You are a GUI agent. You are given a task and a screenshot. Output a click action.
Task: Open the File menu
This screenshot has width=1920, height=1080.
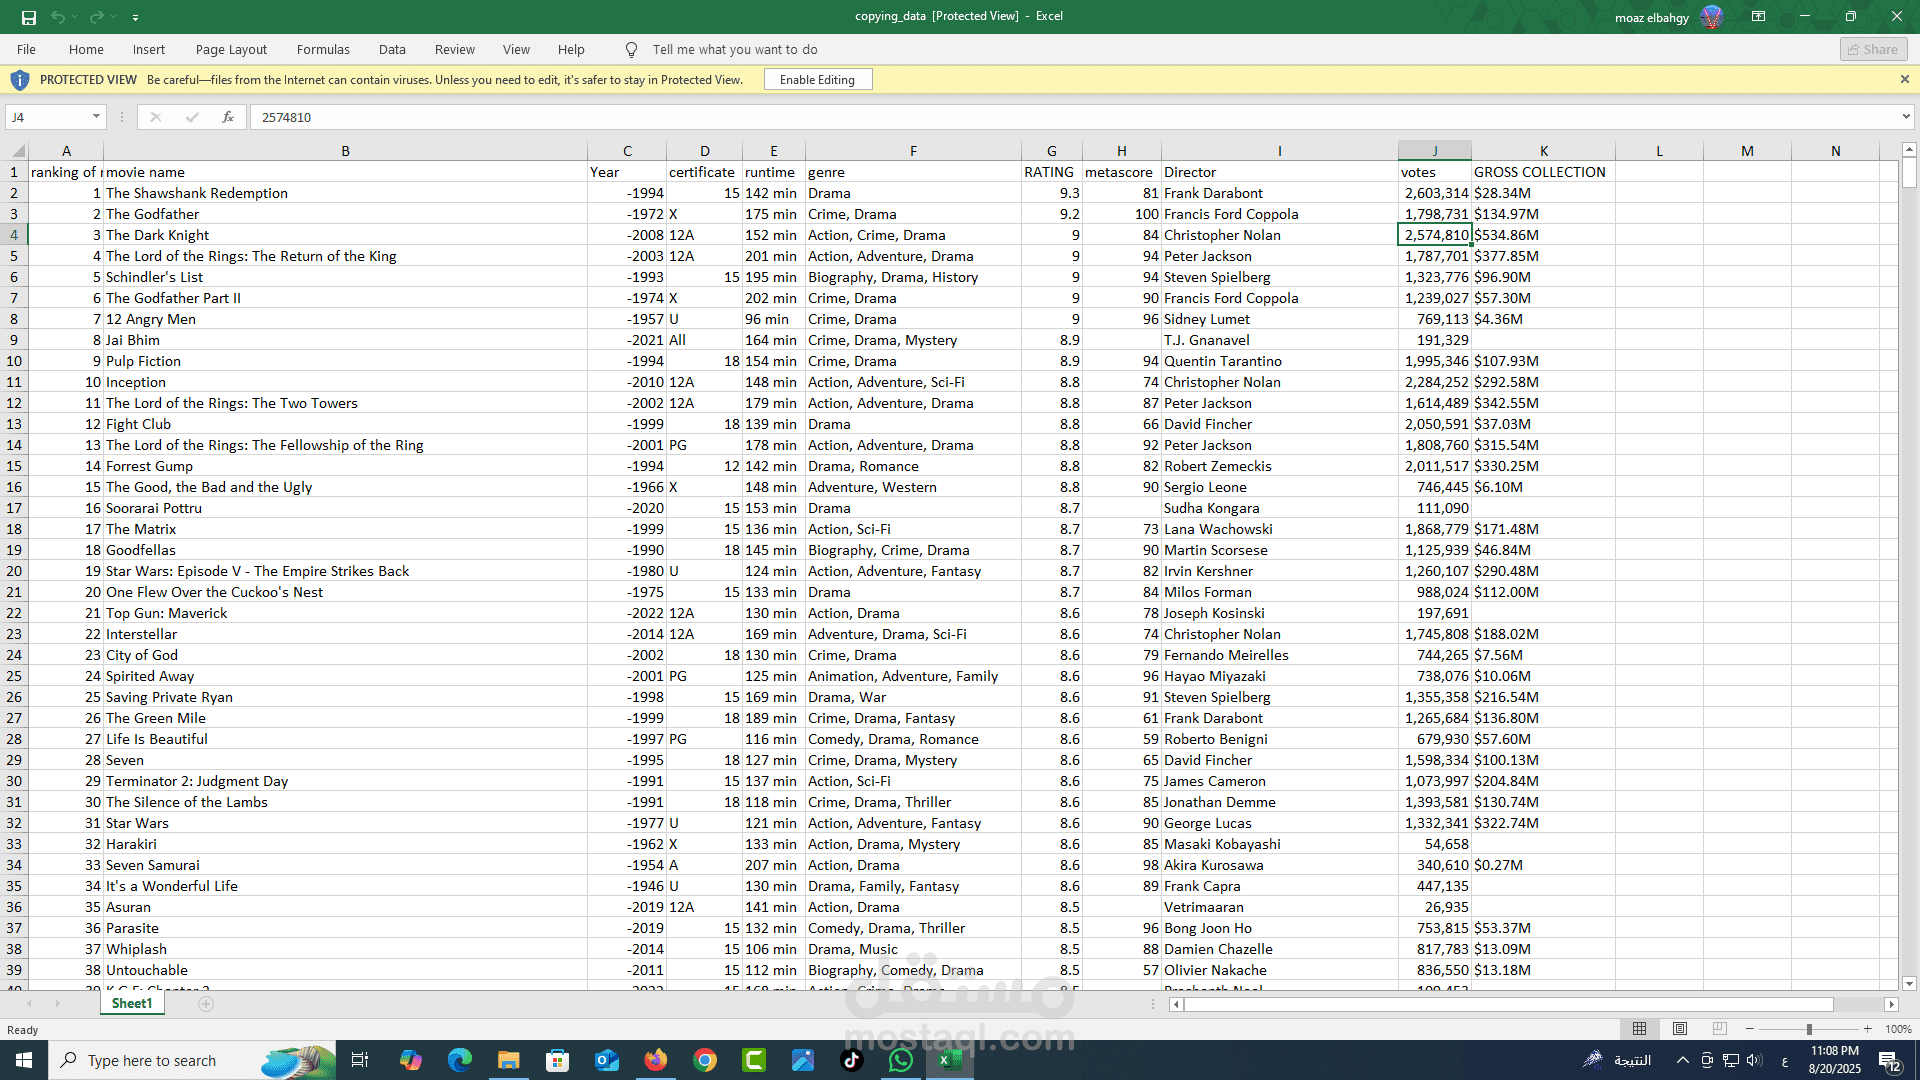[x=26, y=49]
